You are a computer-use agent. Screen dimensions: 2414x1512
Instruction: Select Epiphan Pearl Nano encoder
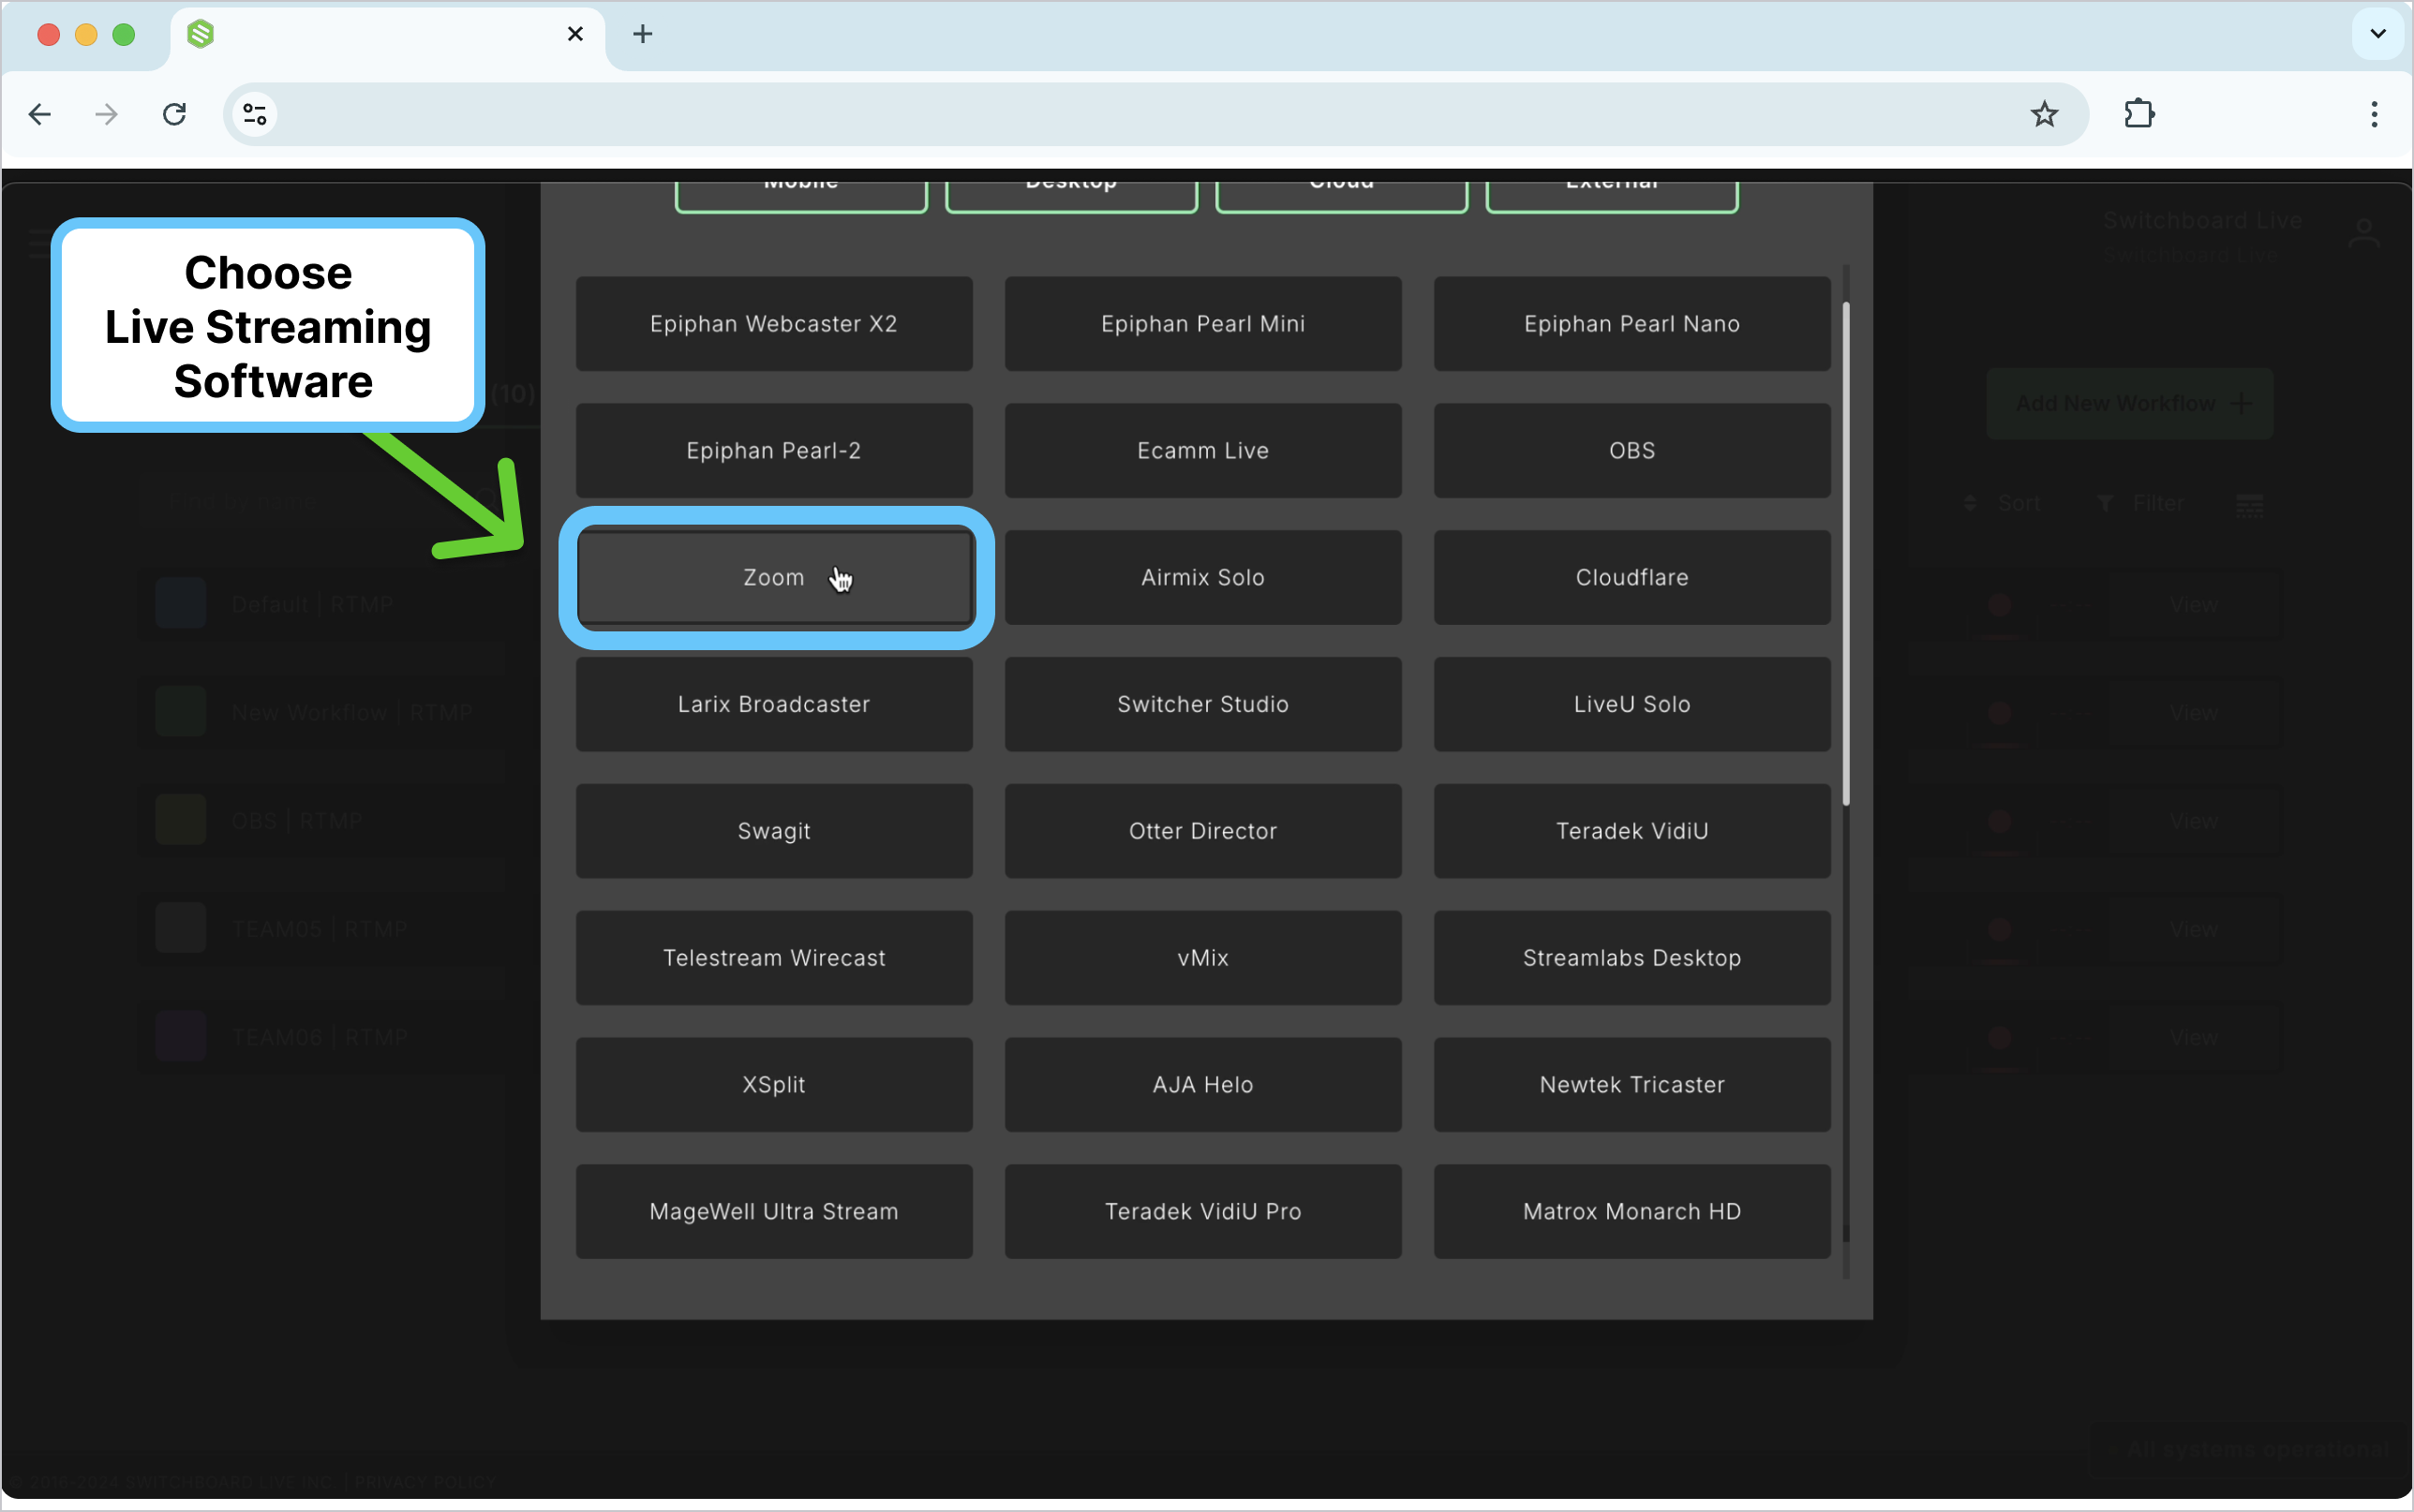coord(1632,324)
